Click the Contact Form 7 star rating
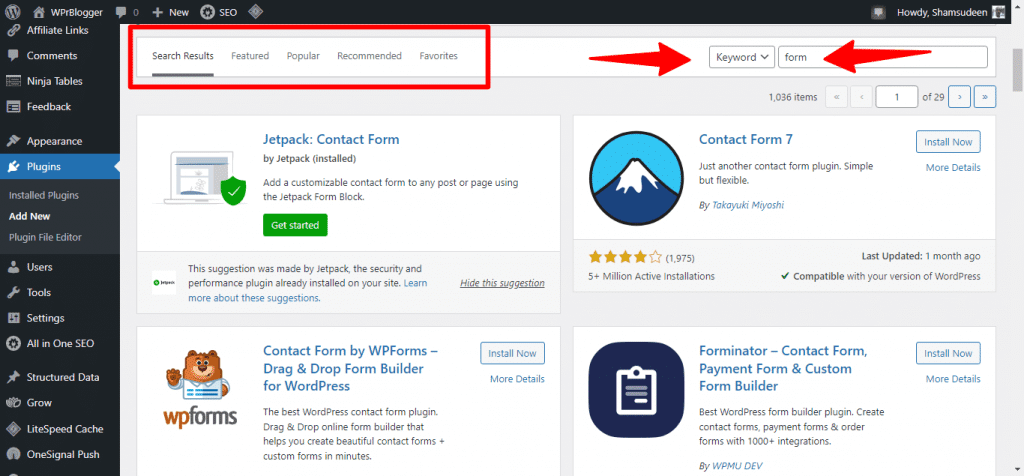 (625, 257)
